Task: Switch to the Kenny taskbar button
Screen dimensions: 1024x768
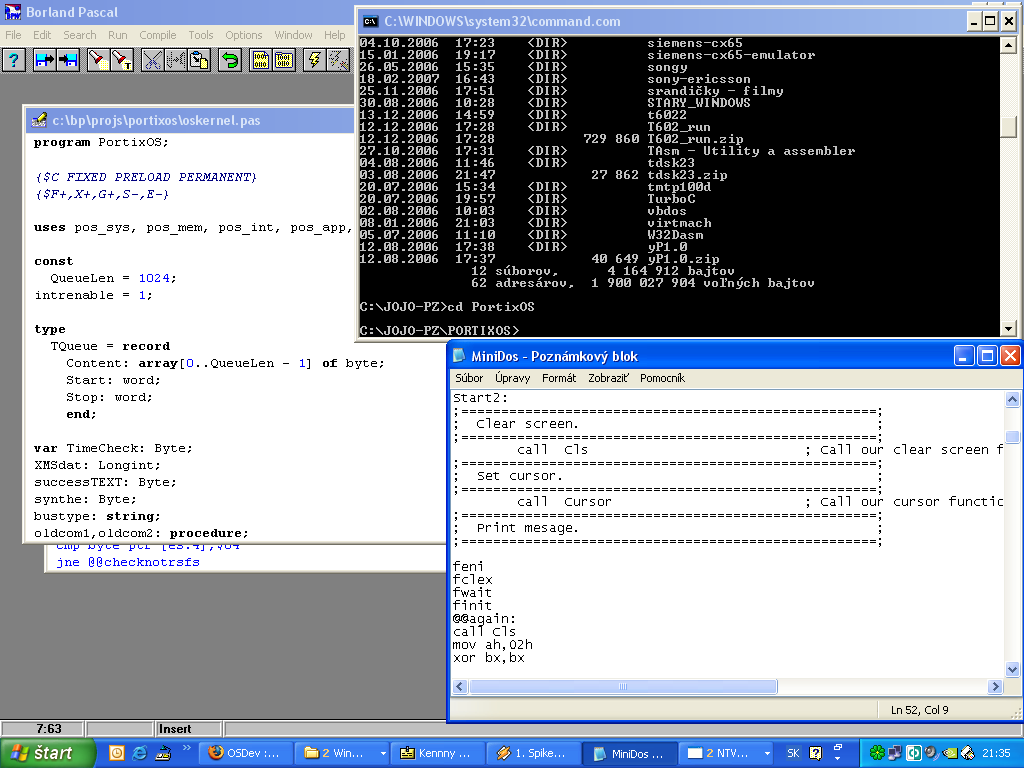Action: [438, 753]
